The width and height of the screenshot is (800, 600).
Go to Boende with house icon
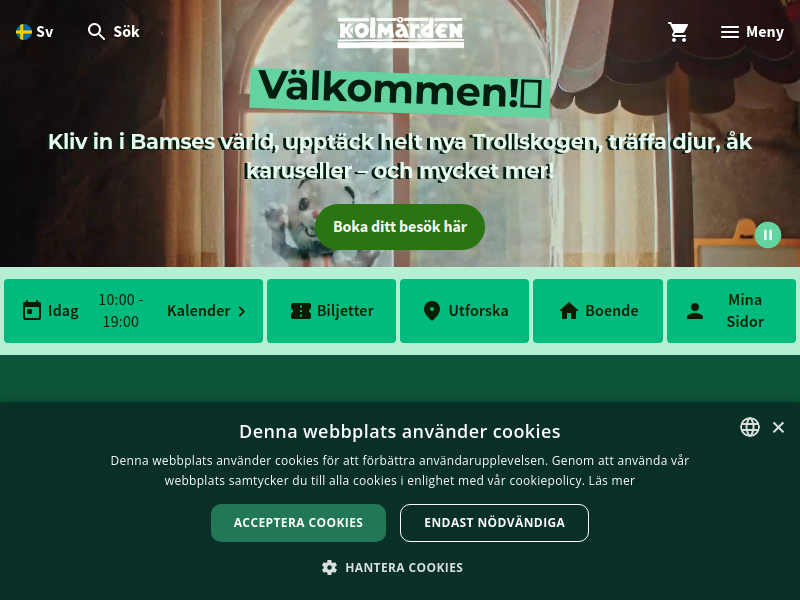tap(598, 311)
